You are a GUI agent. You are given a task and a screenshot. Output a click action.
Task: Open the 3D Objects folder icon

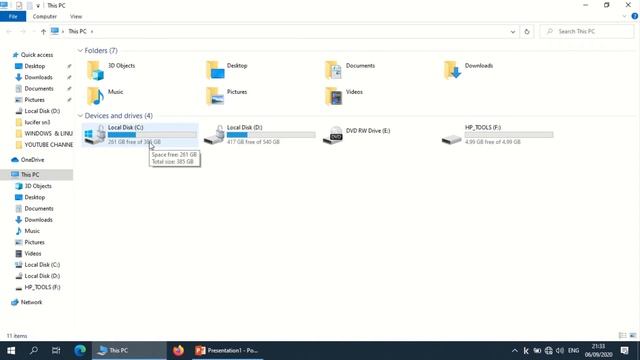[96, 70]
